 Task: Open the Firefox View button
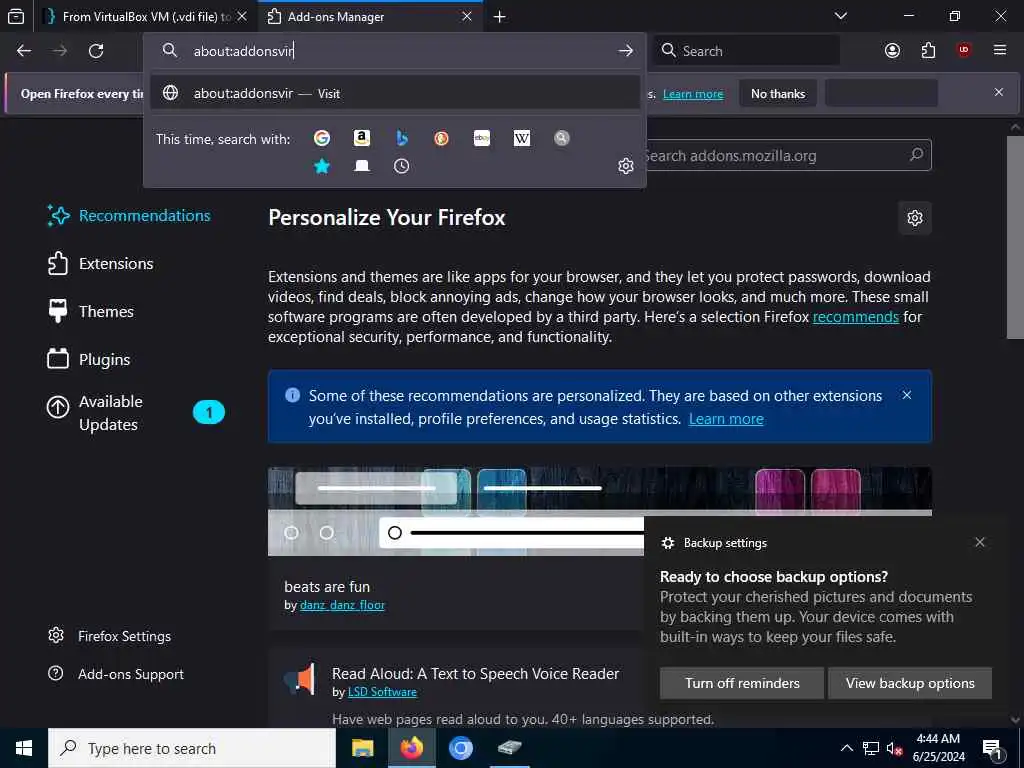pos(16,16)
